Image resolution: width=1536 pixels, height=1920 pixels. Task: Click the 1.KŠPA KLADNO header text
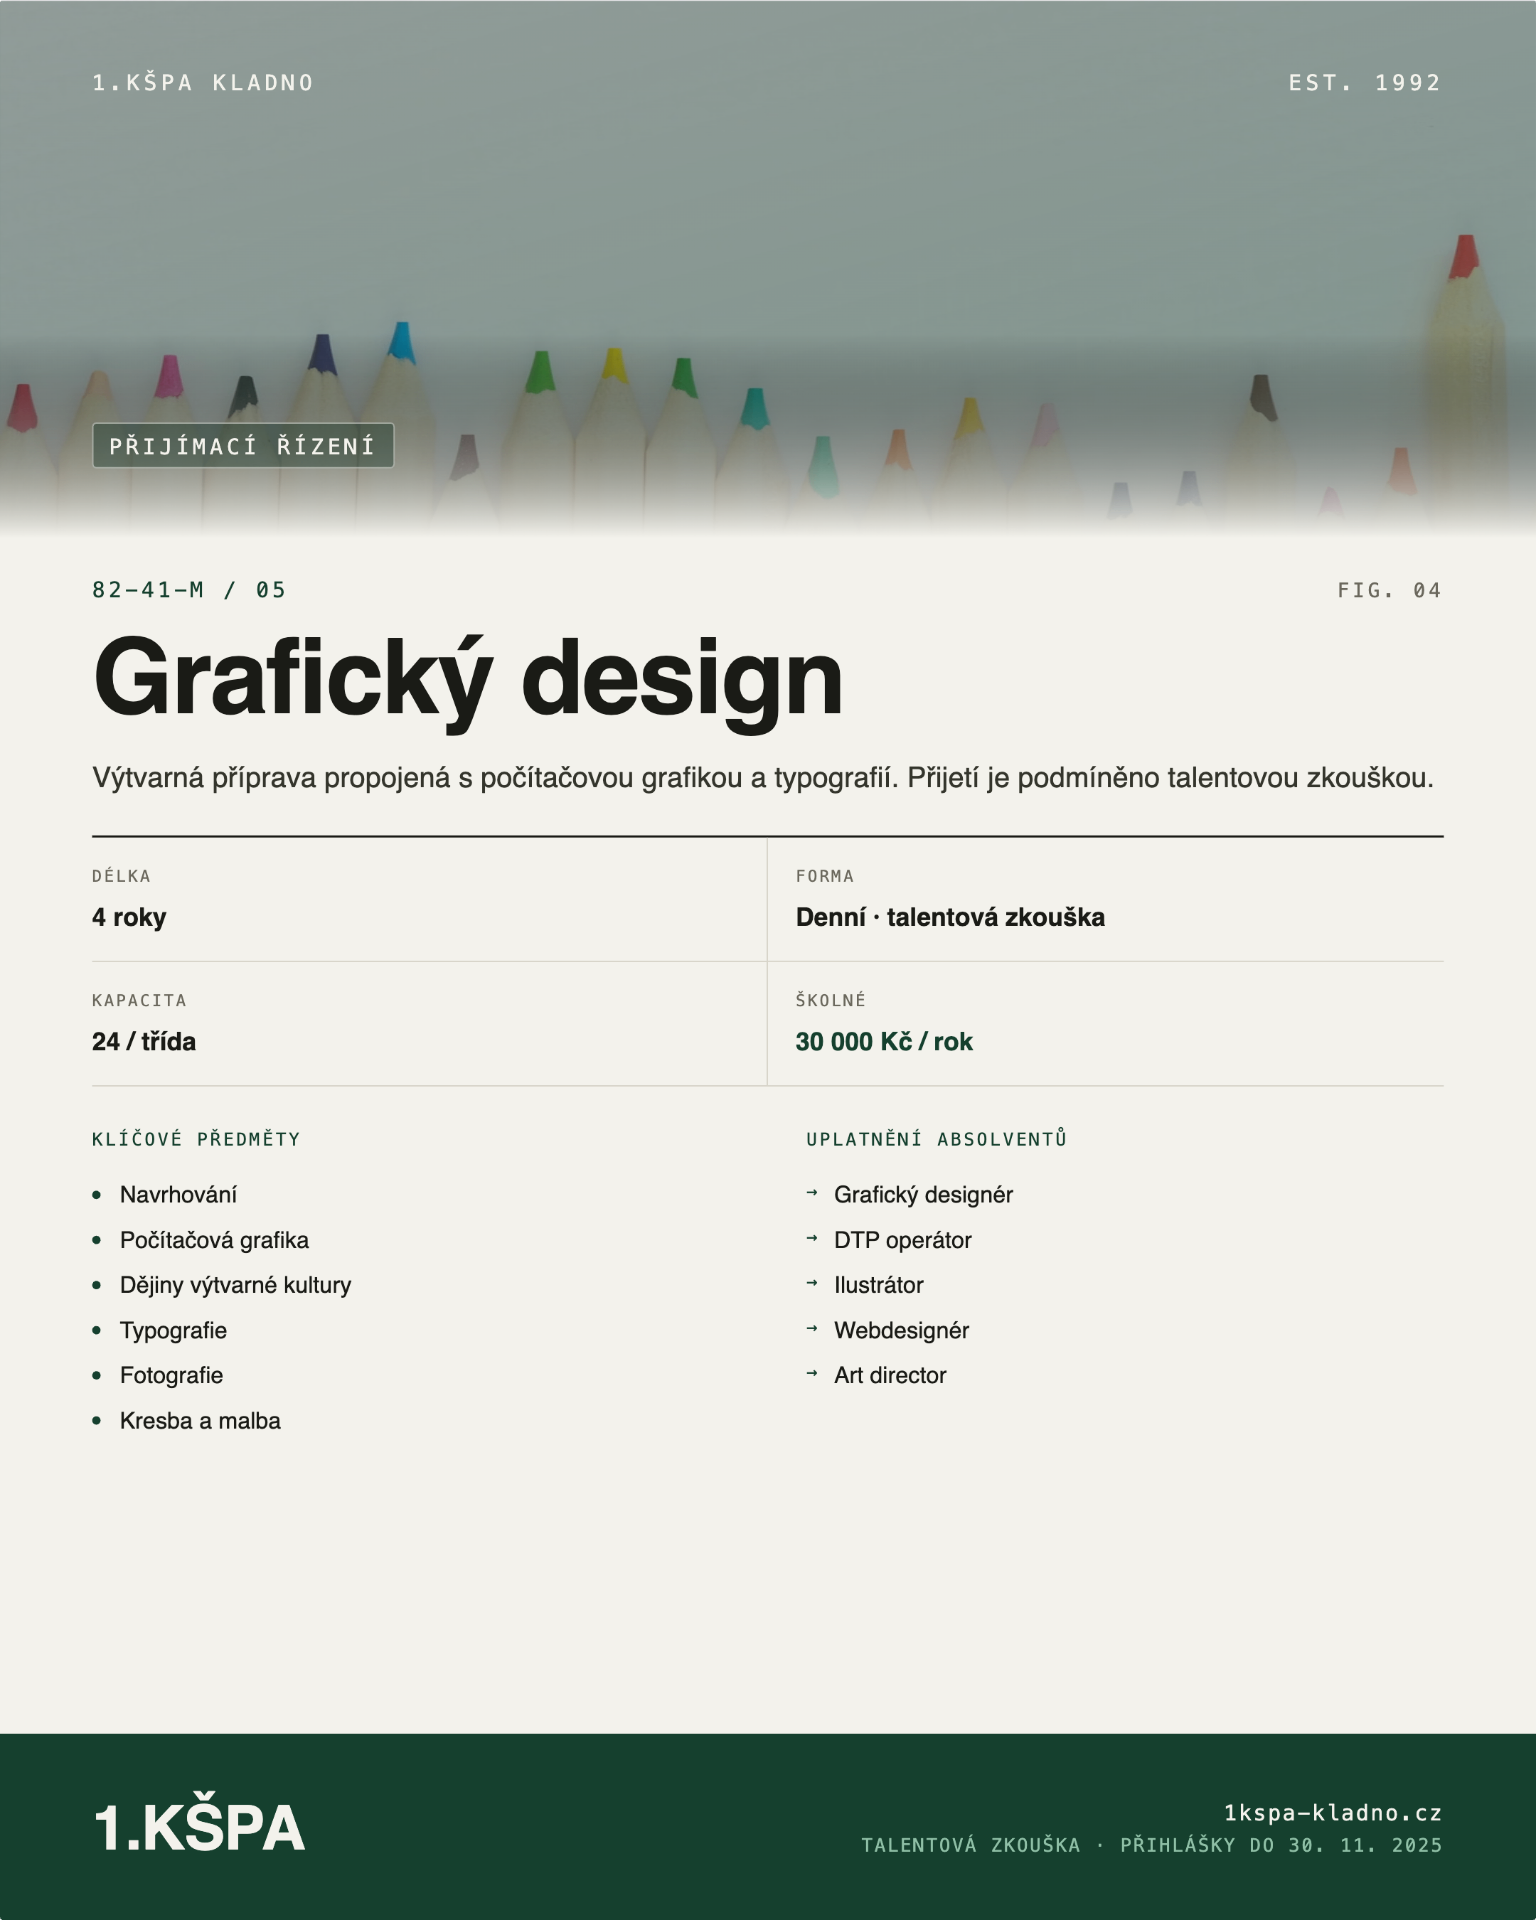click(x=203, y=83)
